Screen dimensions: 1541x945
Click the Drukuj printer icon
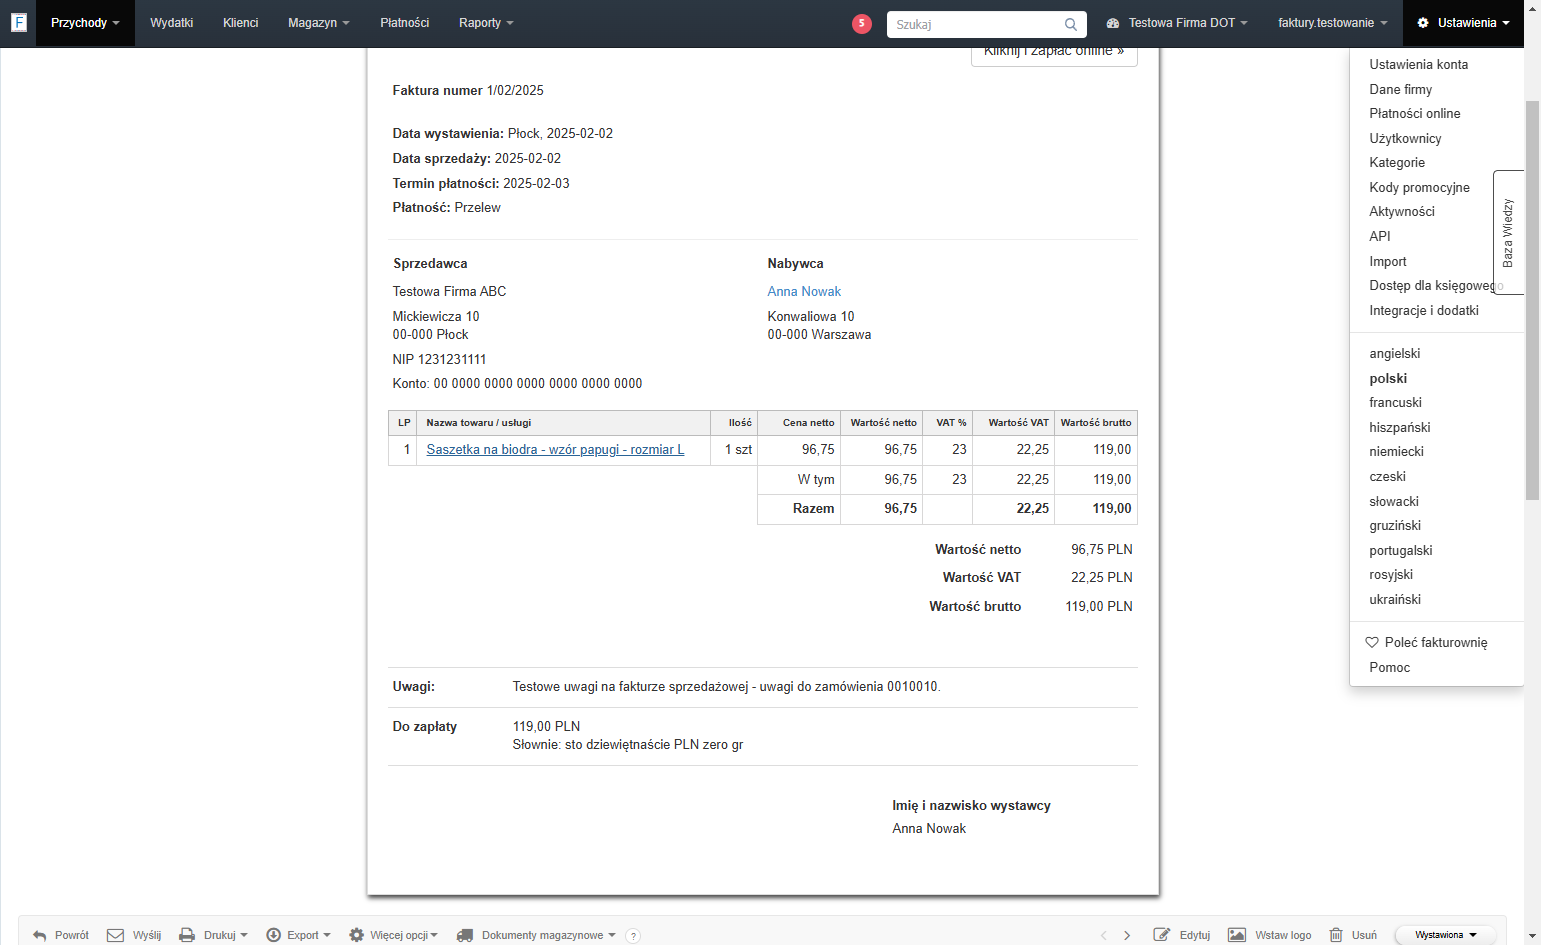tap(187, 935)
